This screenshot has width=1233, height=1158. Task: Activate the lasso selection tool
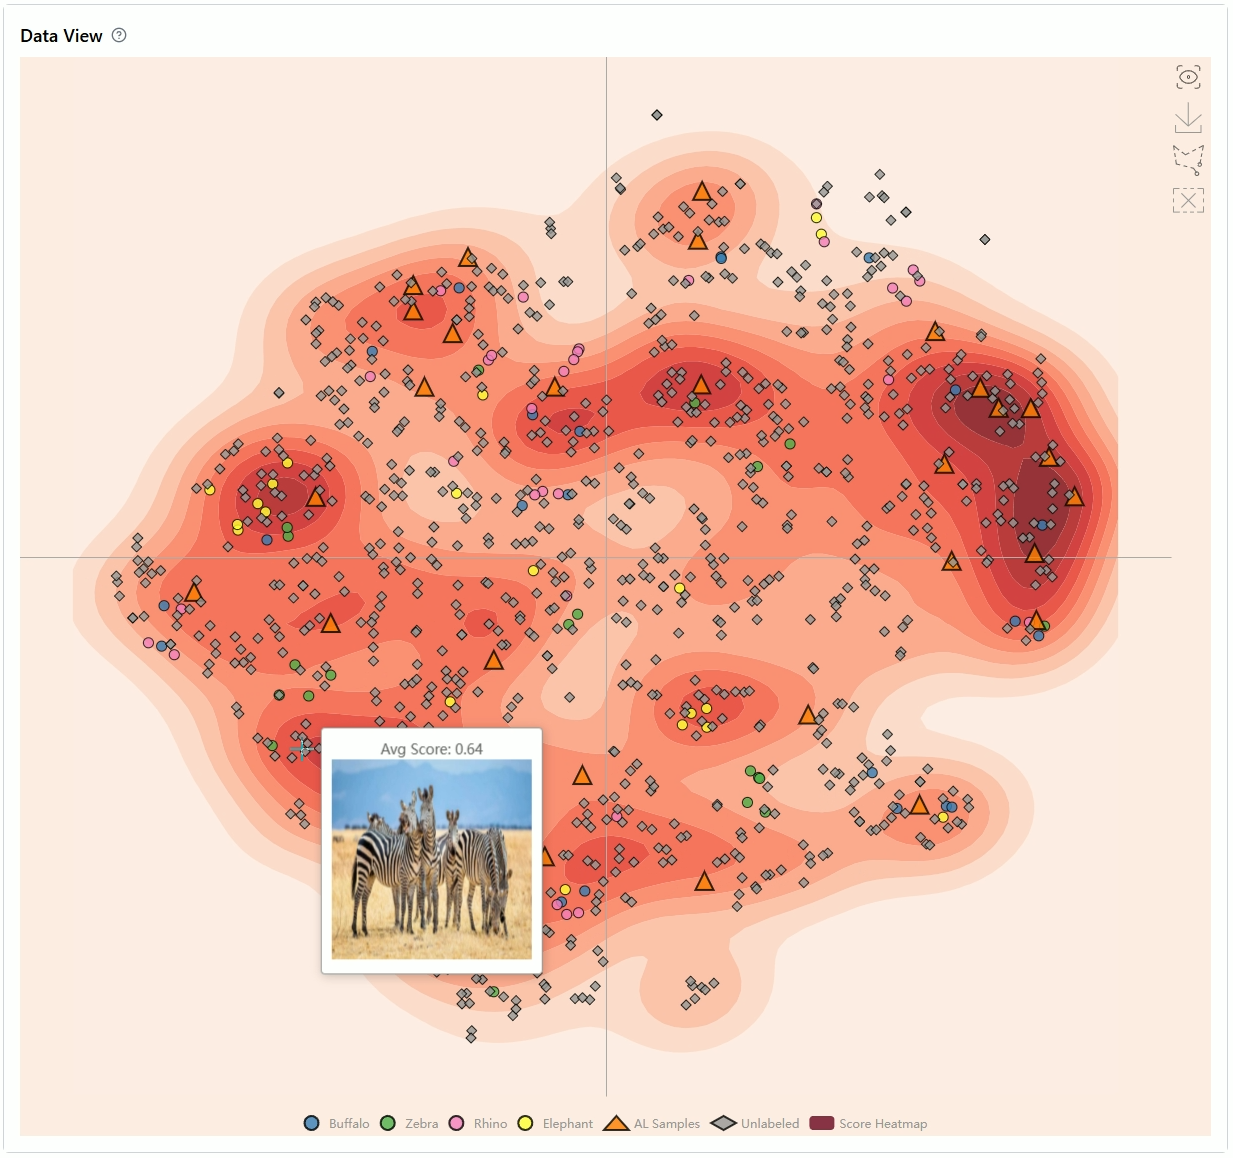[x=1188, y=159]
